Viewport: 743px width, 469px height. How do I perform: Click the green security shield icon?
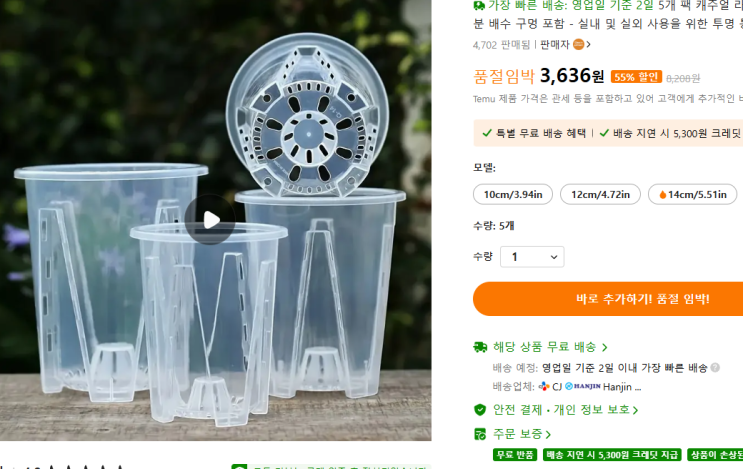(480, 409)
